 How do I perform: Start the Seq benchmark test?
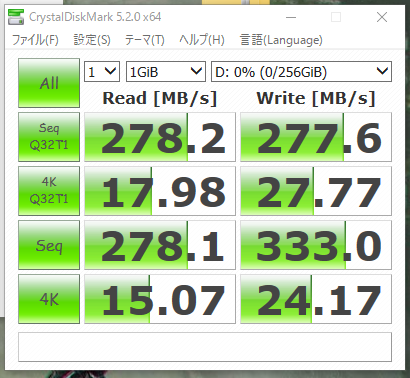click(49, 245)
